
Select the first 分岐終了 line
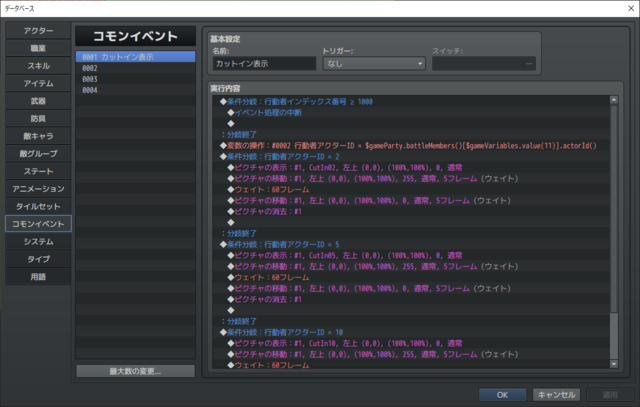click(411, 135)
